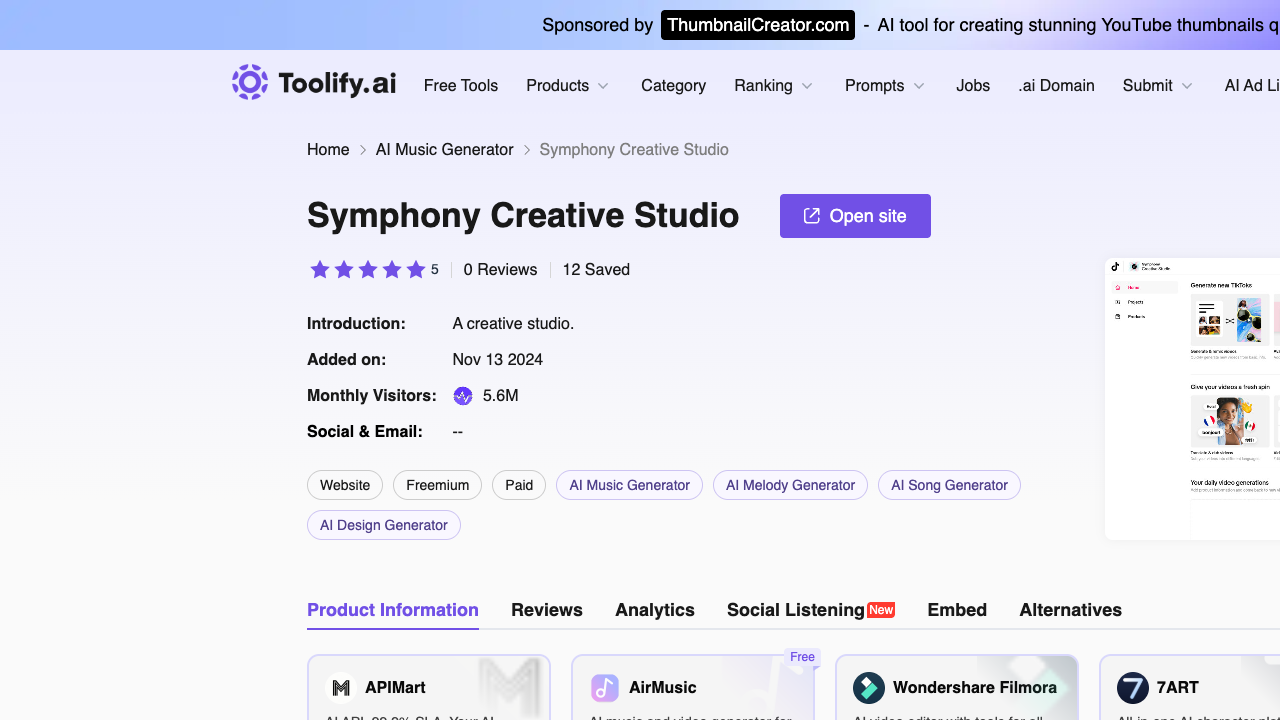
Task: Click the Freemium tag
Action: (438, 485)
